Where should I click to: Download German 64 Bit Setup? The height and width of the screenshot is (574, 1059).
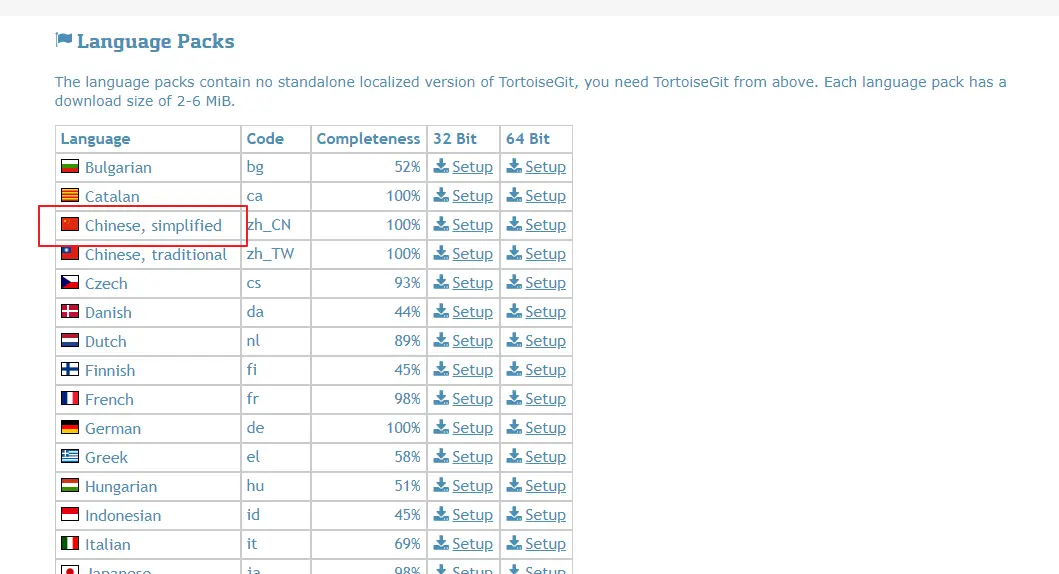[x=536, y=428]
